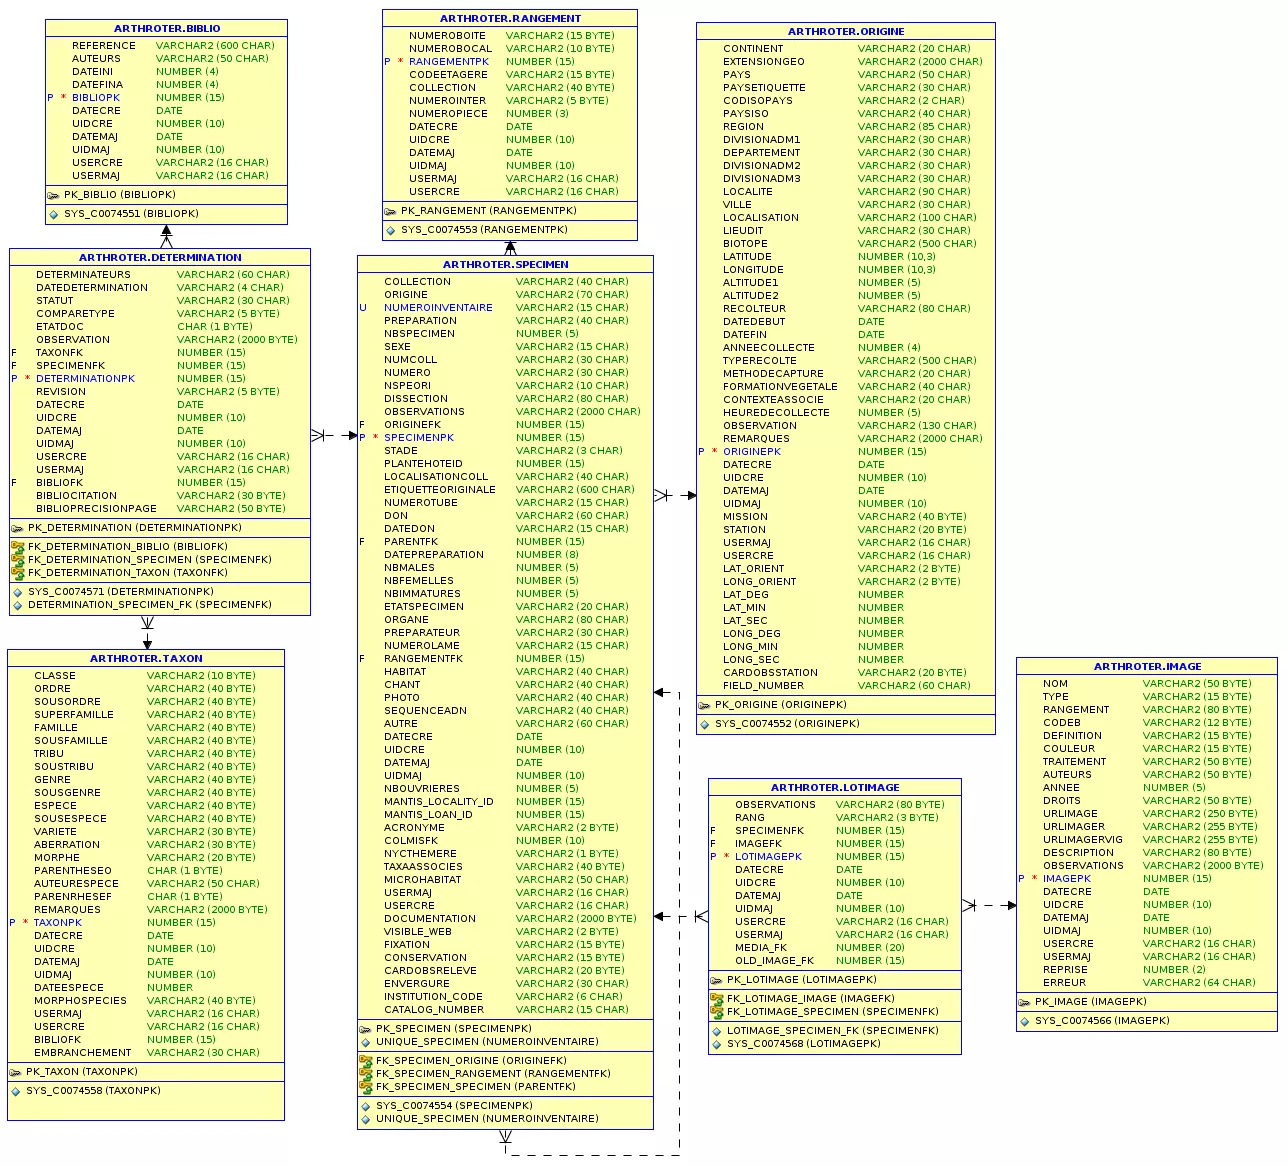Click the TRAITEMENT column in IMAGE

(1074, 762)
